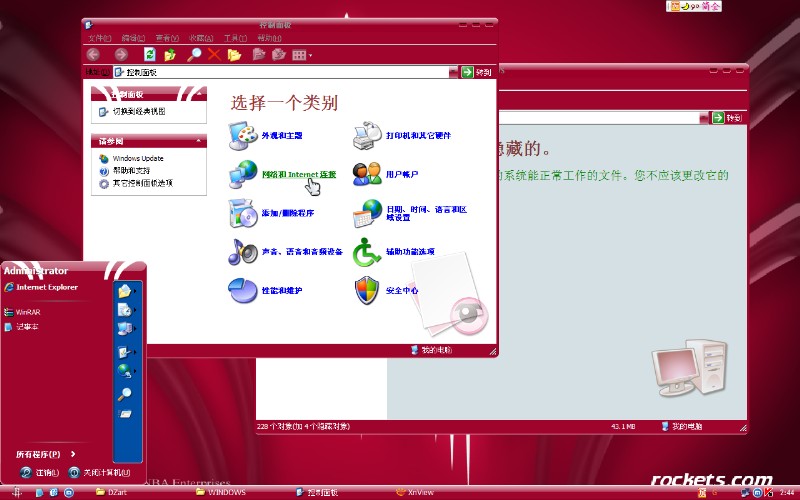Click the 外观和主题 category text
The height and width of the screenshot is (500, 800).
[282, 135]
